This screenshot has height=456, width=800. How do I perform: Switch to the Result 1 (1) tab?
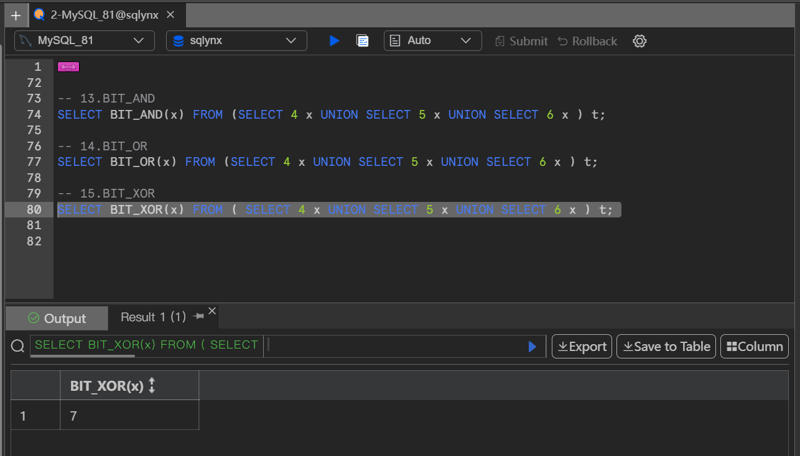tap(153, 317)
